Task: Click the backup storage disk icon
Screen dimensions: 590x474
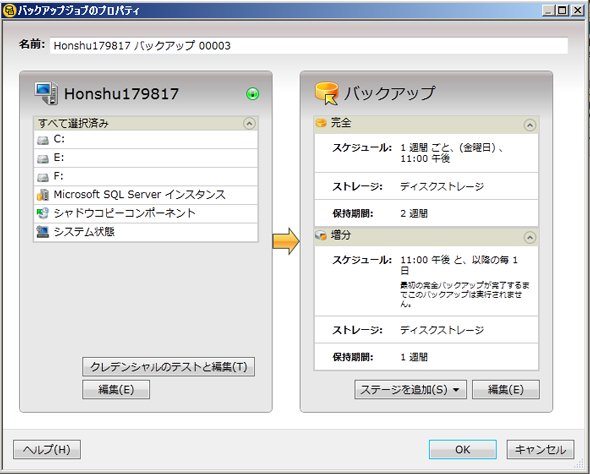Action: pyautogui.click(x=326, y=93)
